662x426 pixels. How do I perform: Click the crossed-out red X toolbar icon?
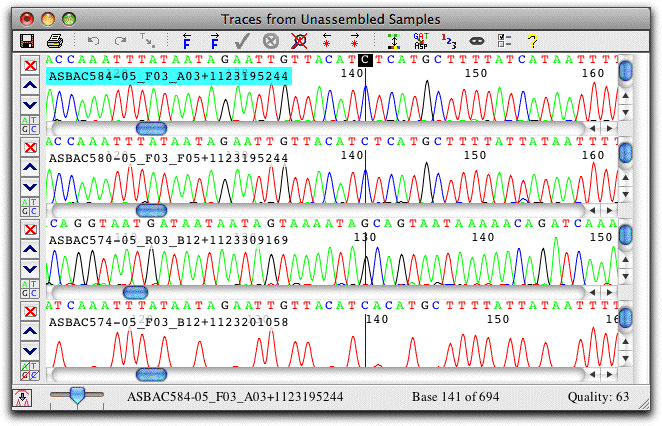point(299,41)
